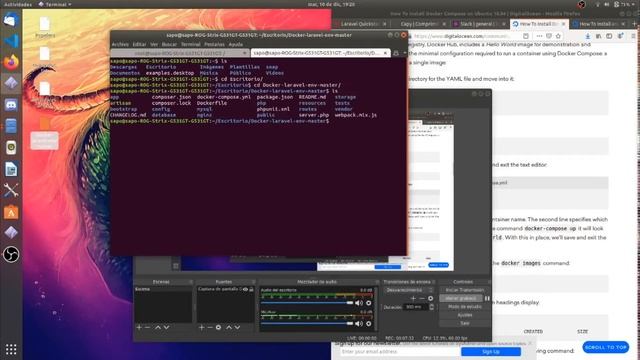640x360 pixels.
Task: Pause the OBS recording
Action: pyautogui.click(x=487, y=298)
